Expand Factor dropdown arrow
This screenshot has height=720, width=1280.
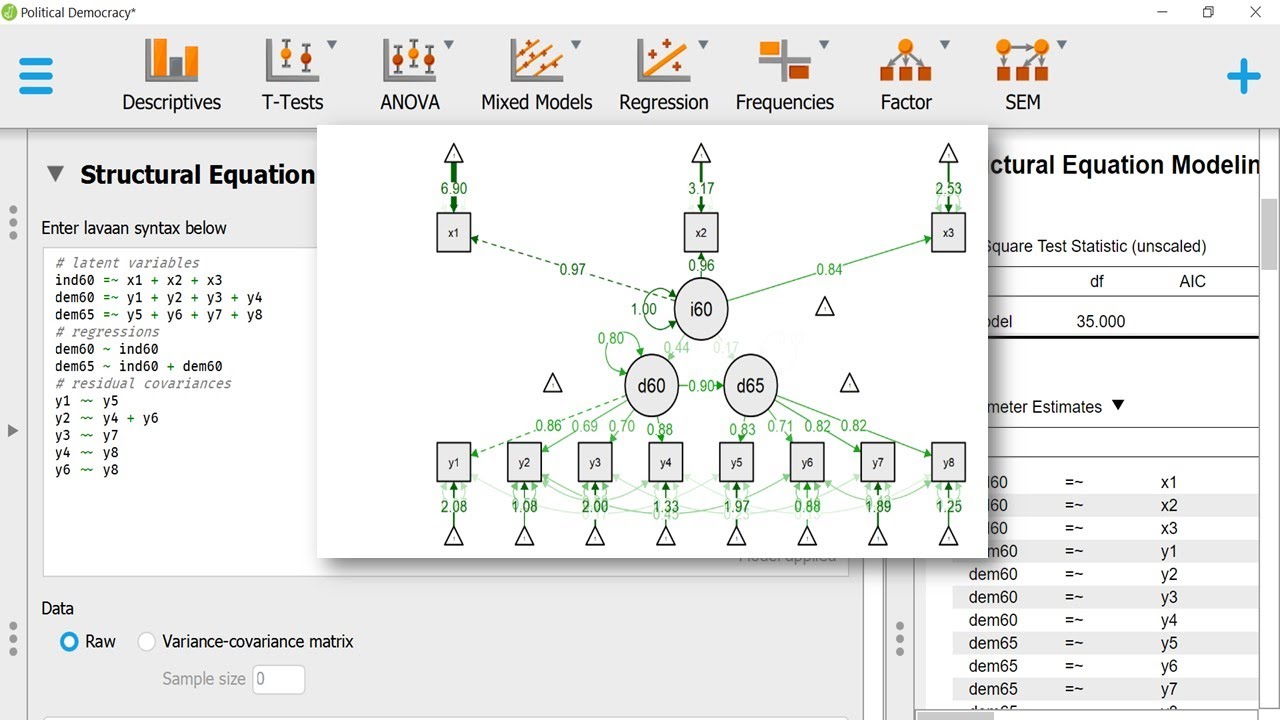pos(945,45)
